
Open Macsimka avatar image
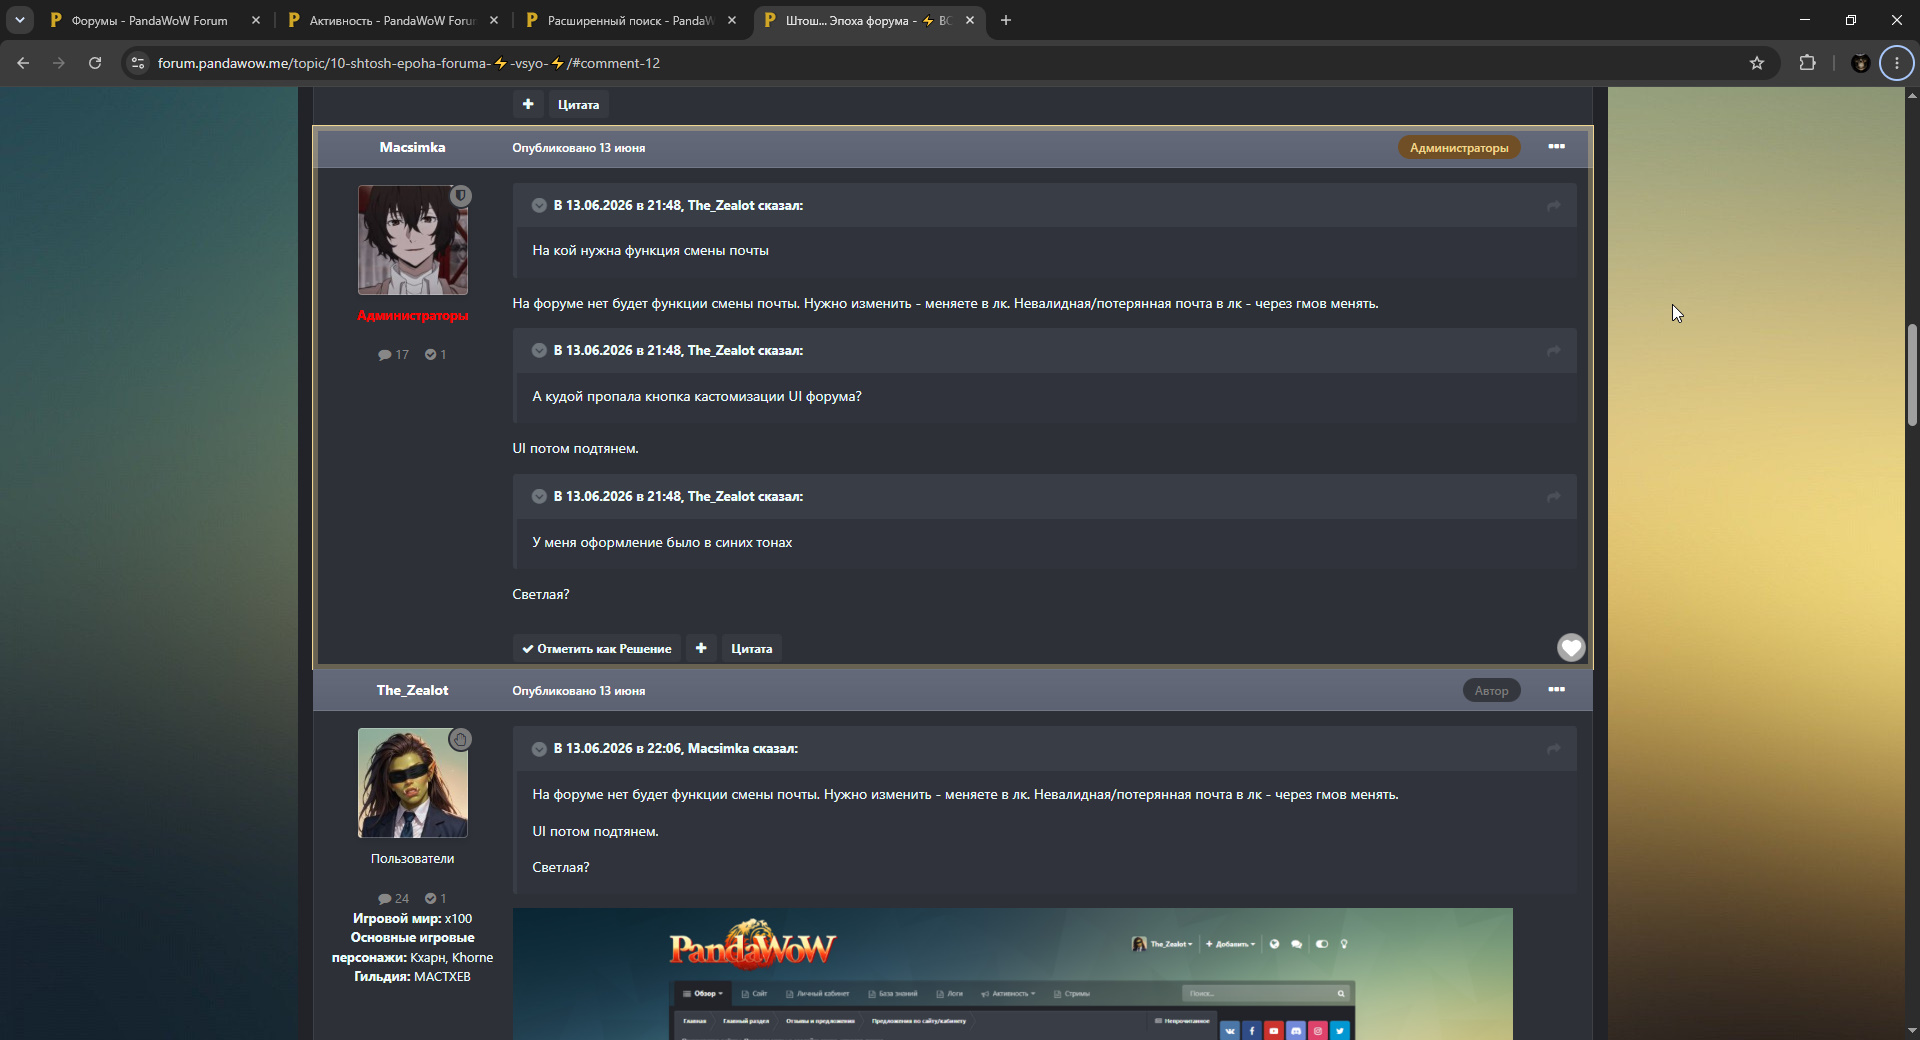(413, 240)
